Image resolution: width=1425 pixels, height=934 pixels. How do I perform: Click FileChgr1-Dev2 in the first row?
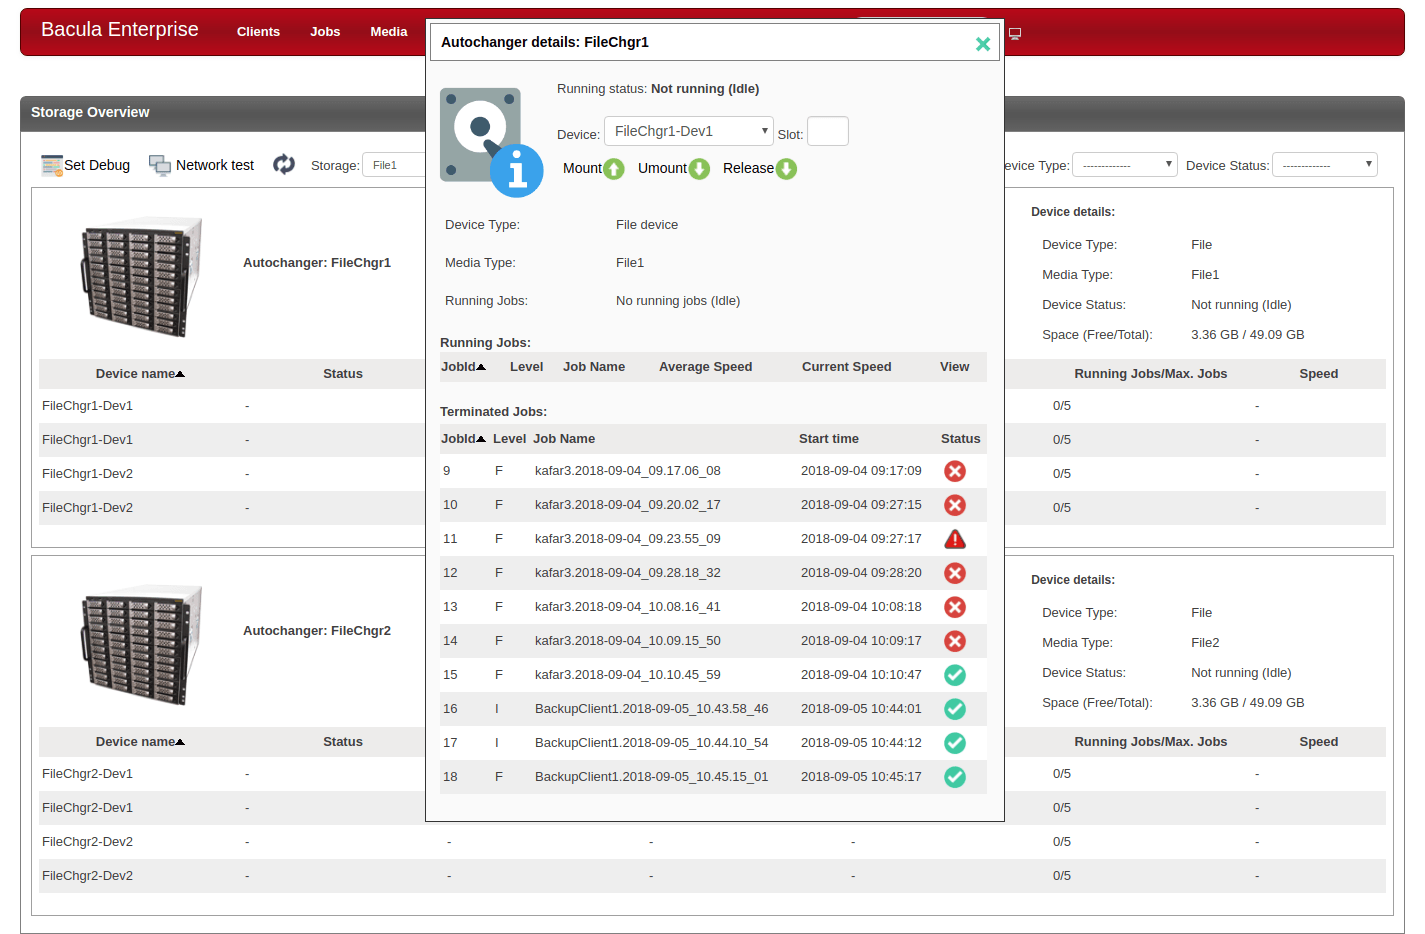87,474
